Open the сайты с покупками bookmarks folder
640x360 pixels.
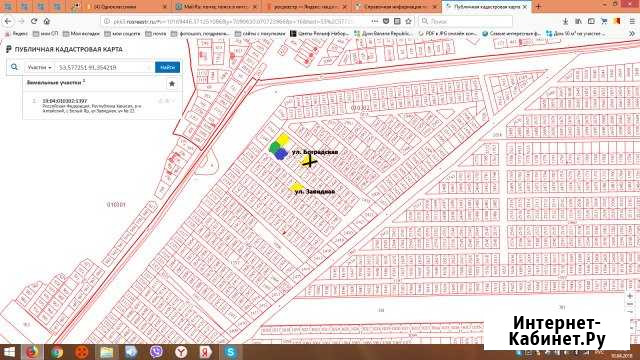coord(260,33)
